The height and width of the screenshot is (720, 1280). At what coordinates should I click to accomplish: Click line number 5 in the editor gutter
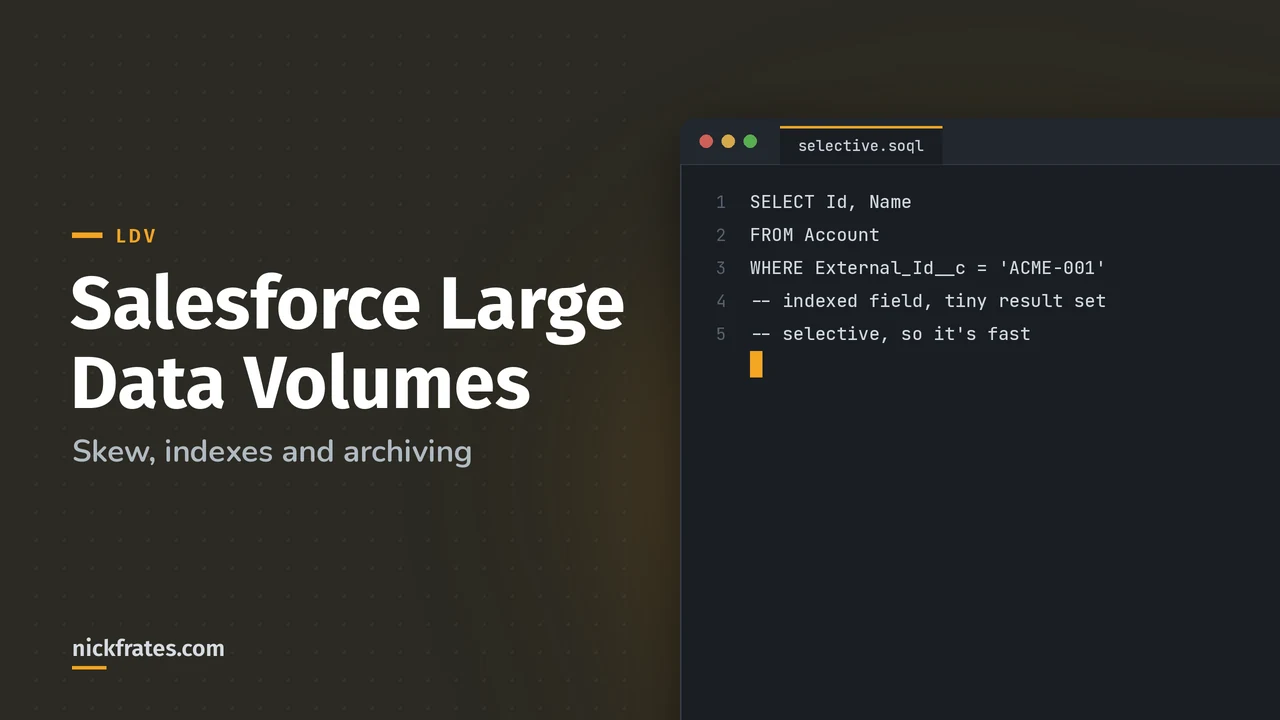pos(720,334)
